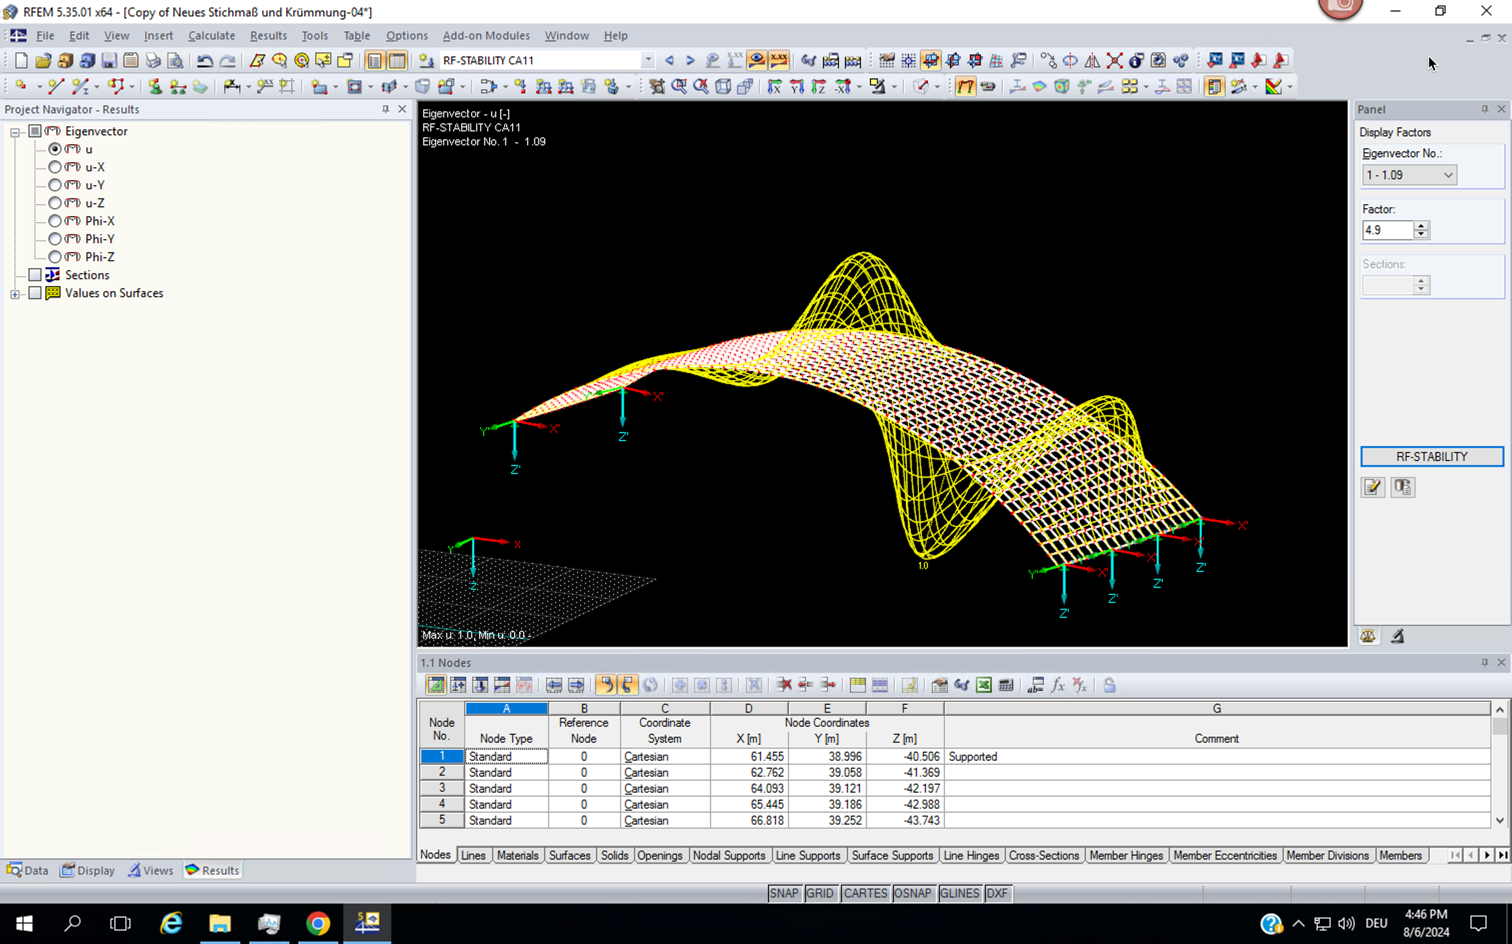Viewport: 1512px width, 944px height.
Task: Switch to the Nodal Supports table tab
Action: [x=728, y=856]
